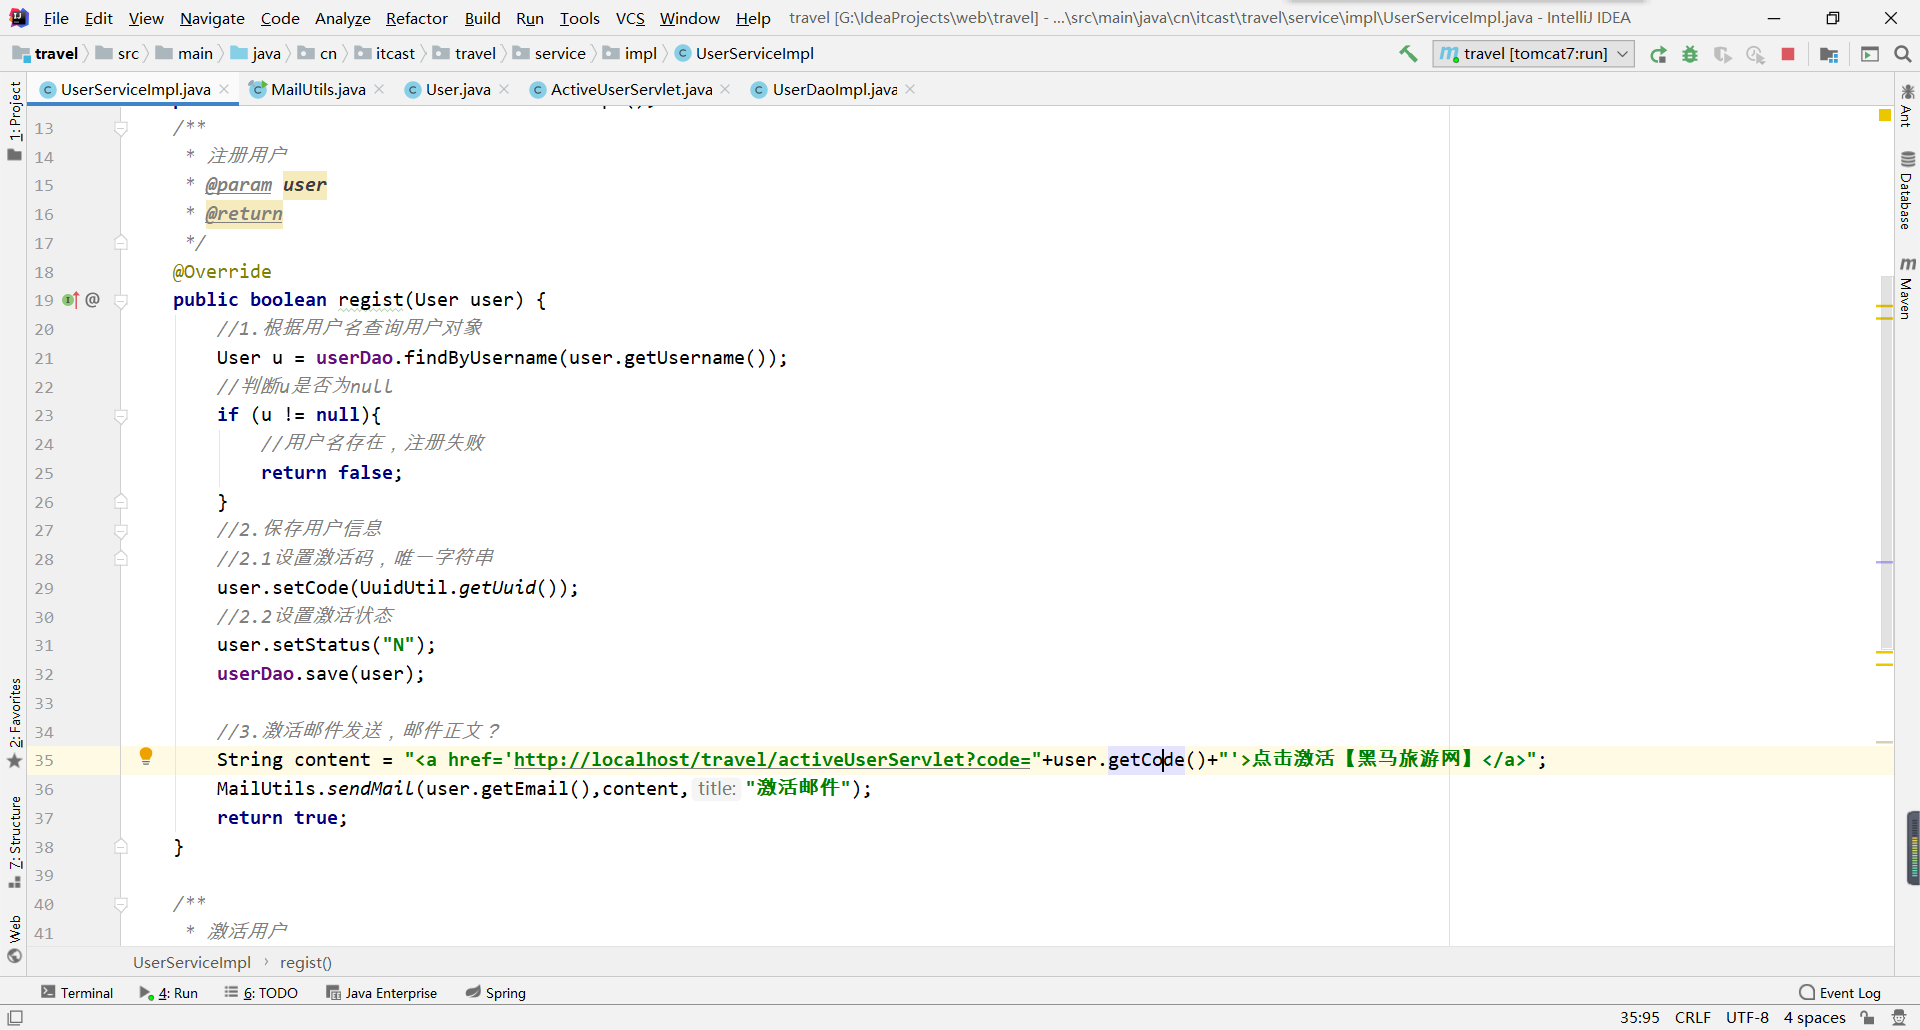Viewport: 1920px width, 1030px height.
Task: Click the Search Everywhere magnifier icon
Action: click(x=1903, y=54)
